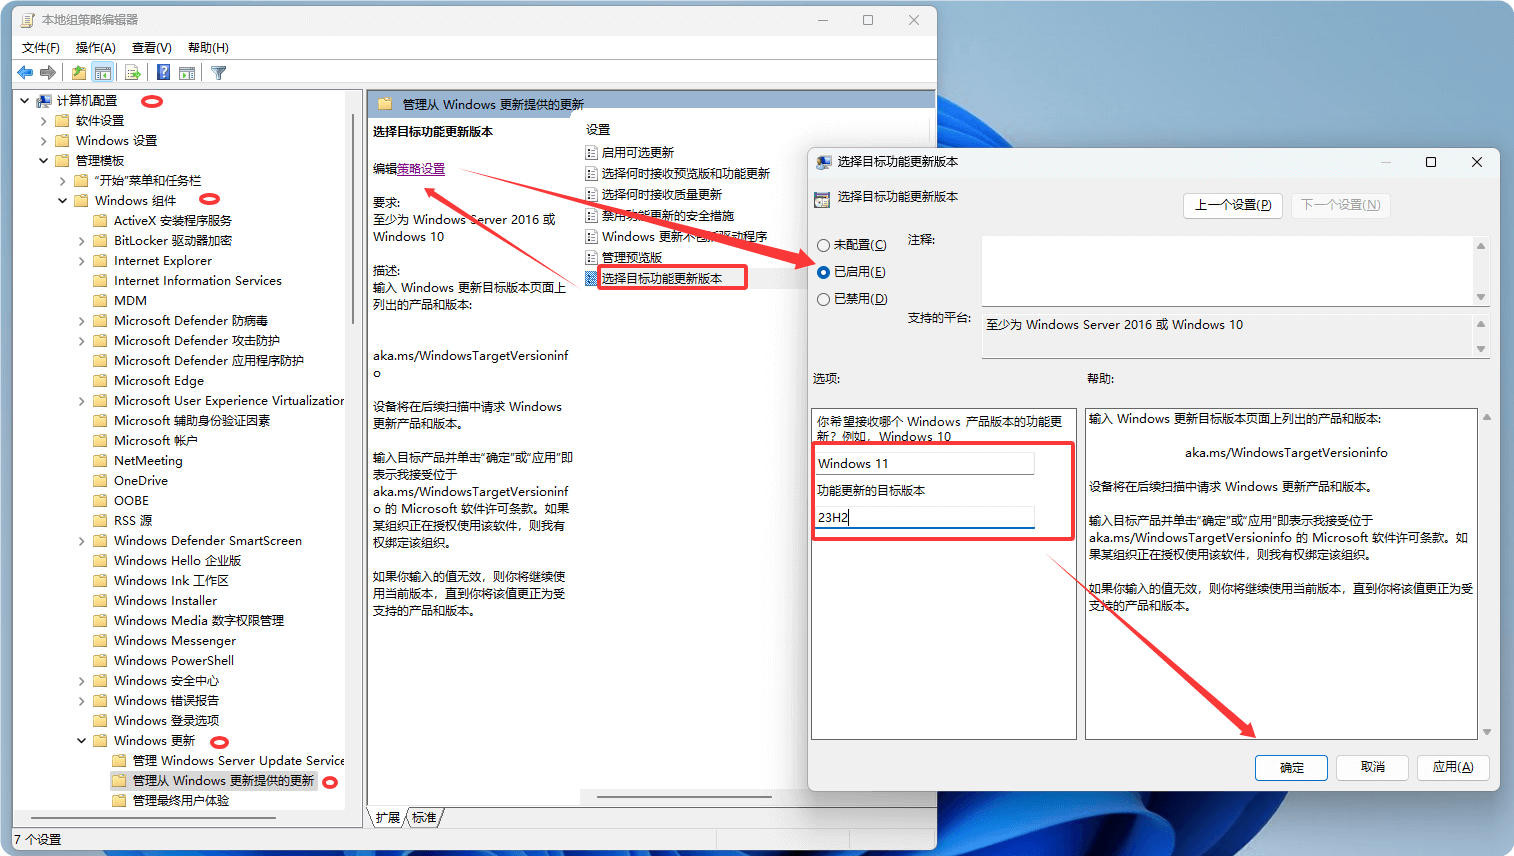Click the icon beside 选择何时接收预览版和功能更新
Viewport: 1514px width, 856px height.
pyautogui.click(x=591, y=173)
